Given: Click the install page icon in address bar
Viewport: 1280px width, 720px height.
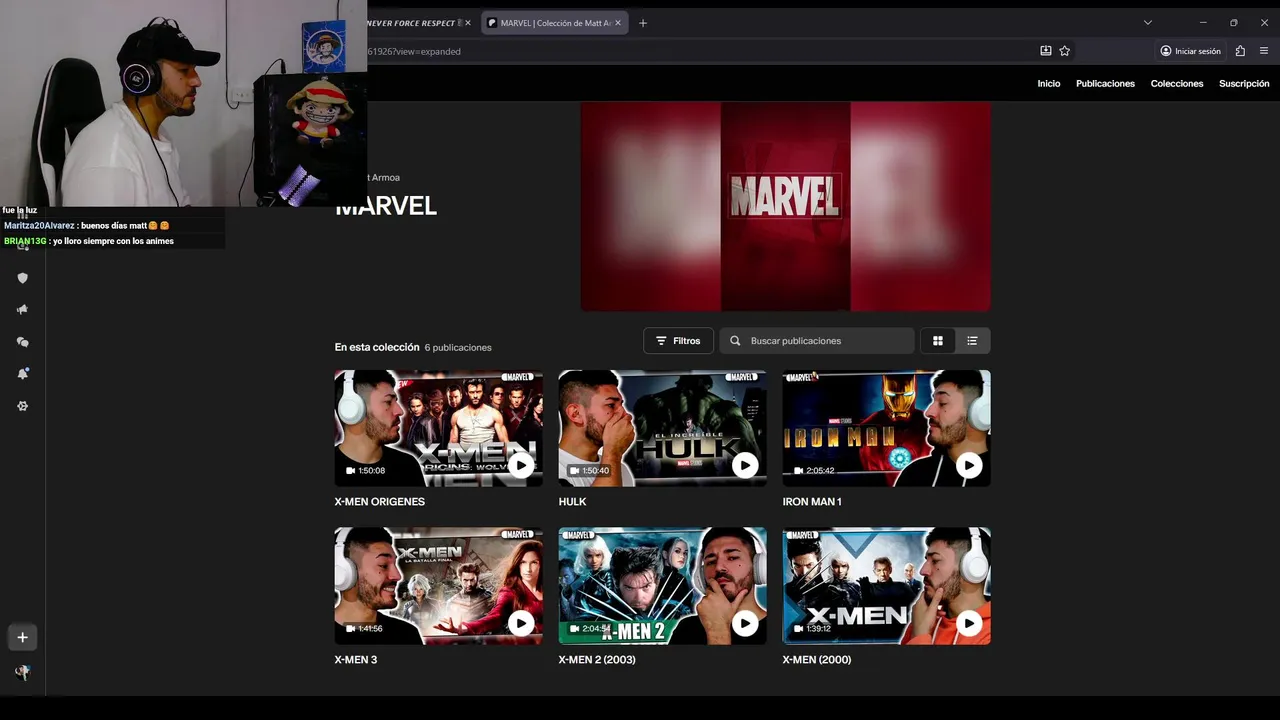Looking at the screenshot, I should [1046, 51].
